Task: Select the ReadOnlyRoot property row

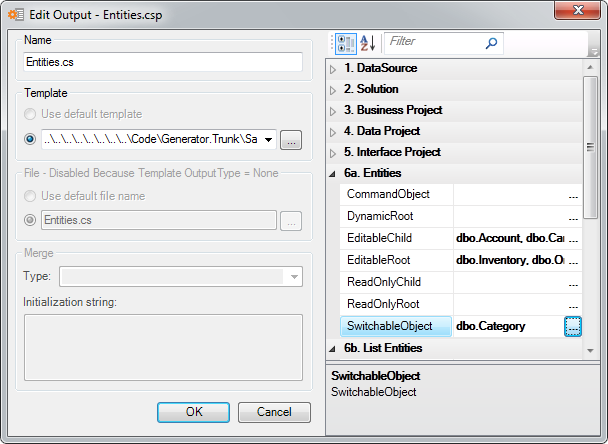Action: coord(461,304)
